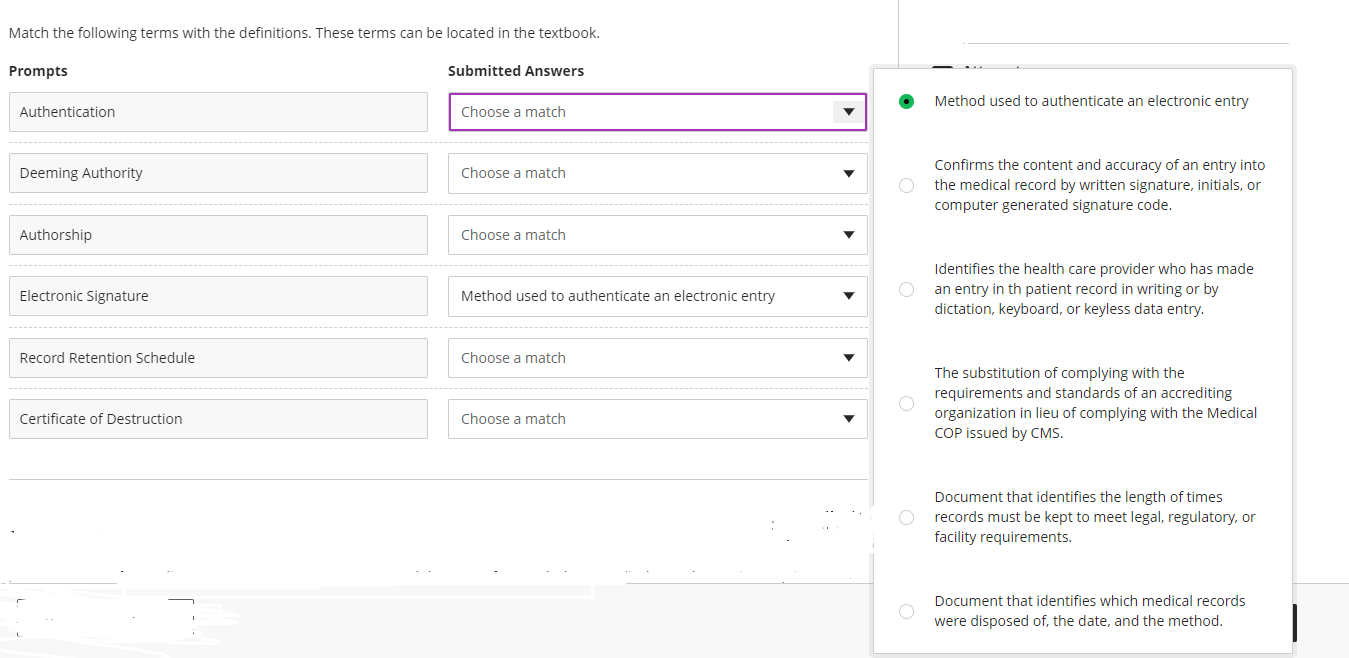Choose 'medical records were disposed of' radio
The height and width of the screenshot is (658, 1349).
906,611
